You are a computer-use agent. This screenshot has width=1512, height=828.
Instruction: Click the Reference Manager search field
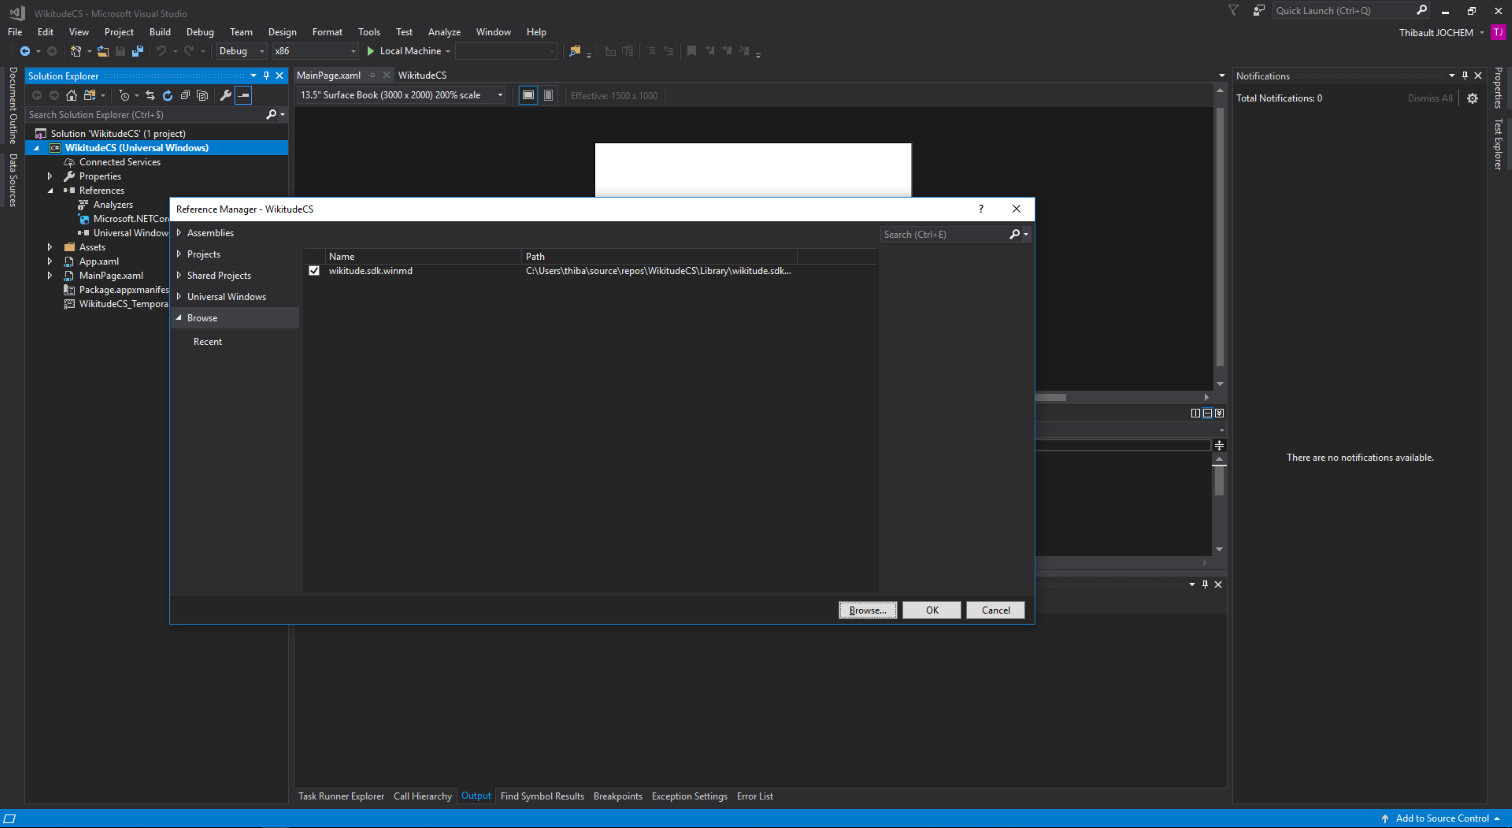(944, 234)
